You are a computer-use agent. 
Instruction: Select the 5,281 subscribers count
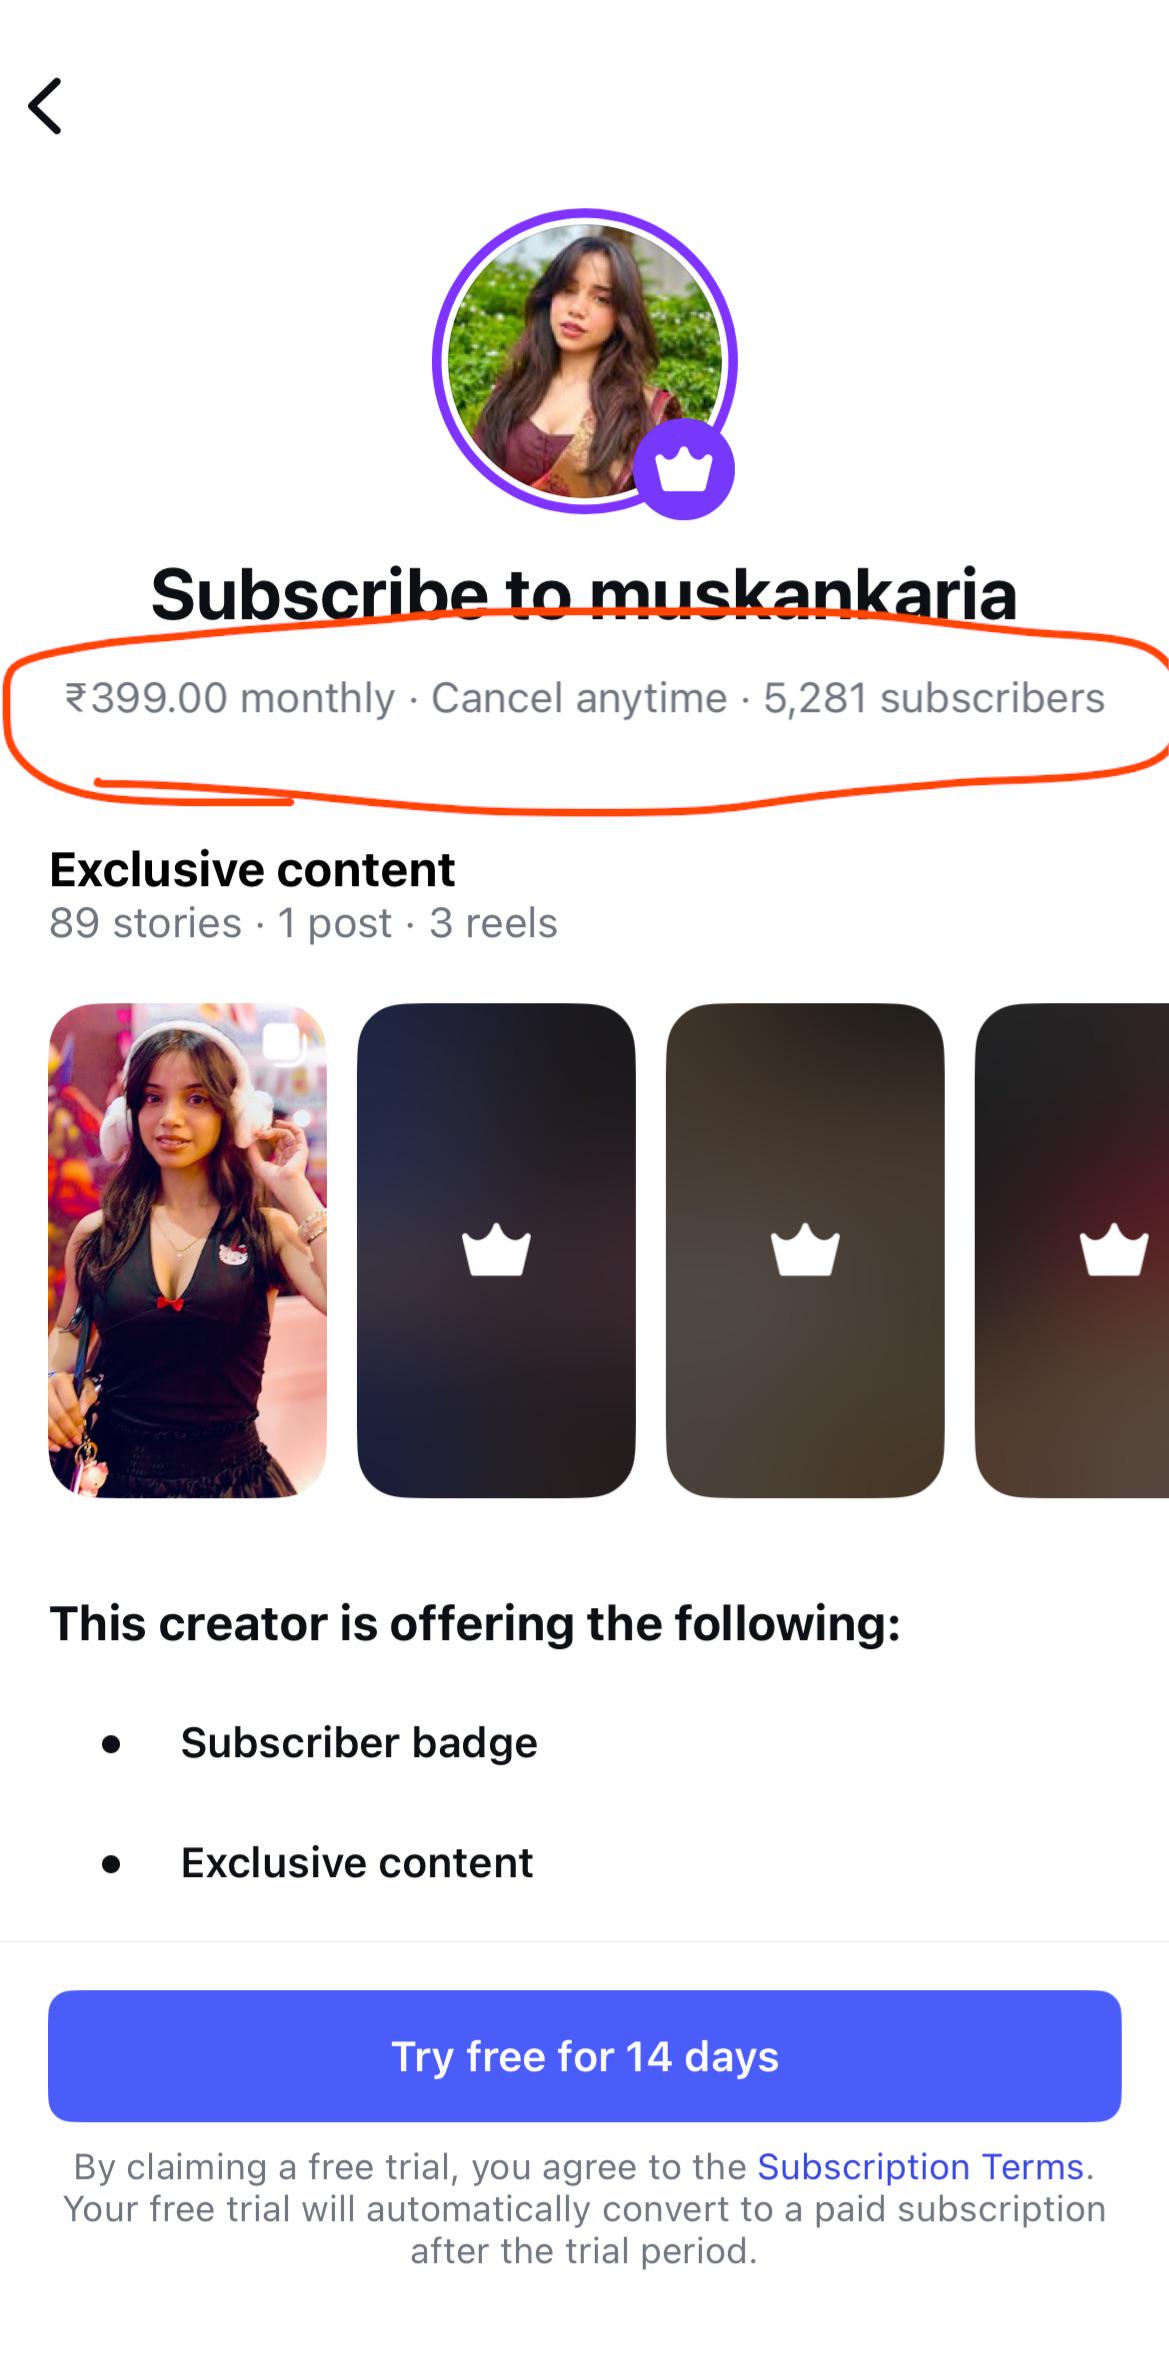tap(934, 698)
